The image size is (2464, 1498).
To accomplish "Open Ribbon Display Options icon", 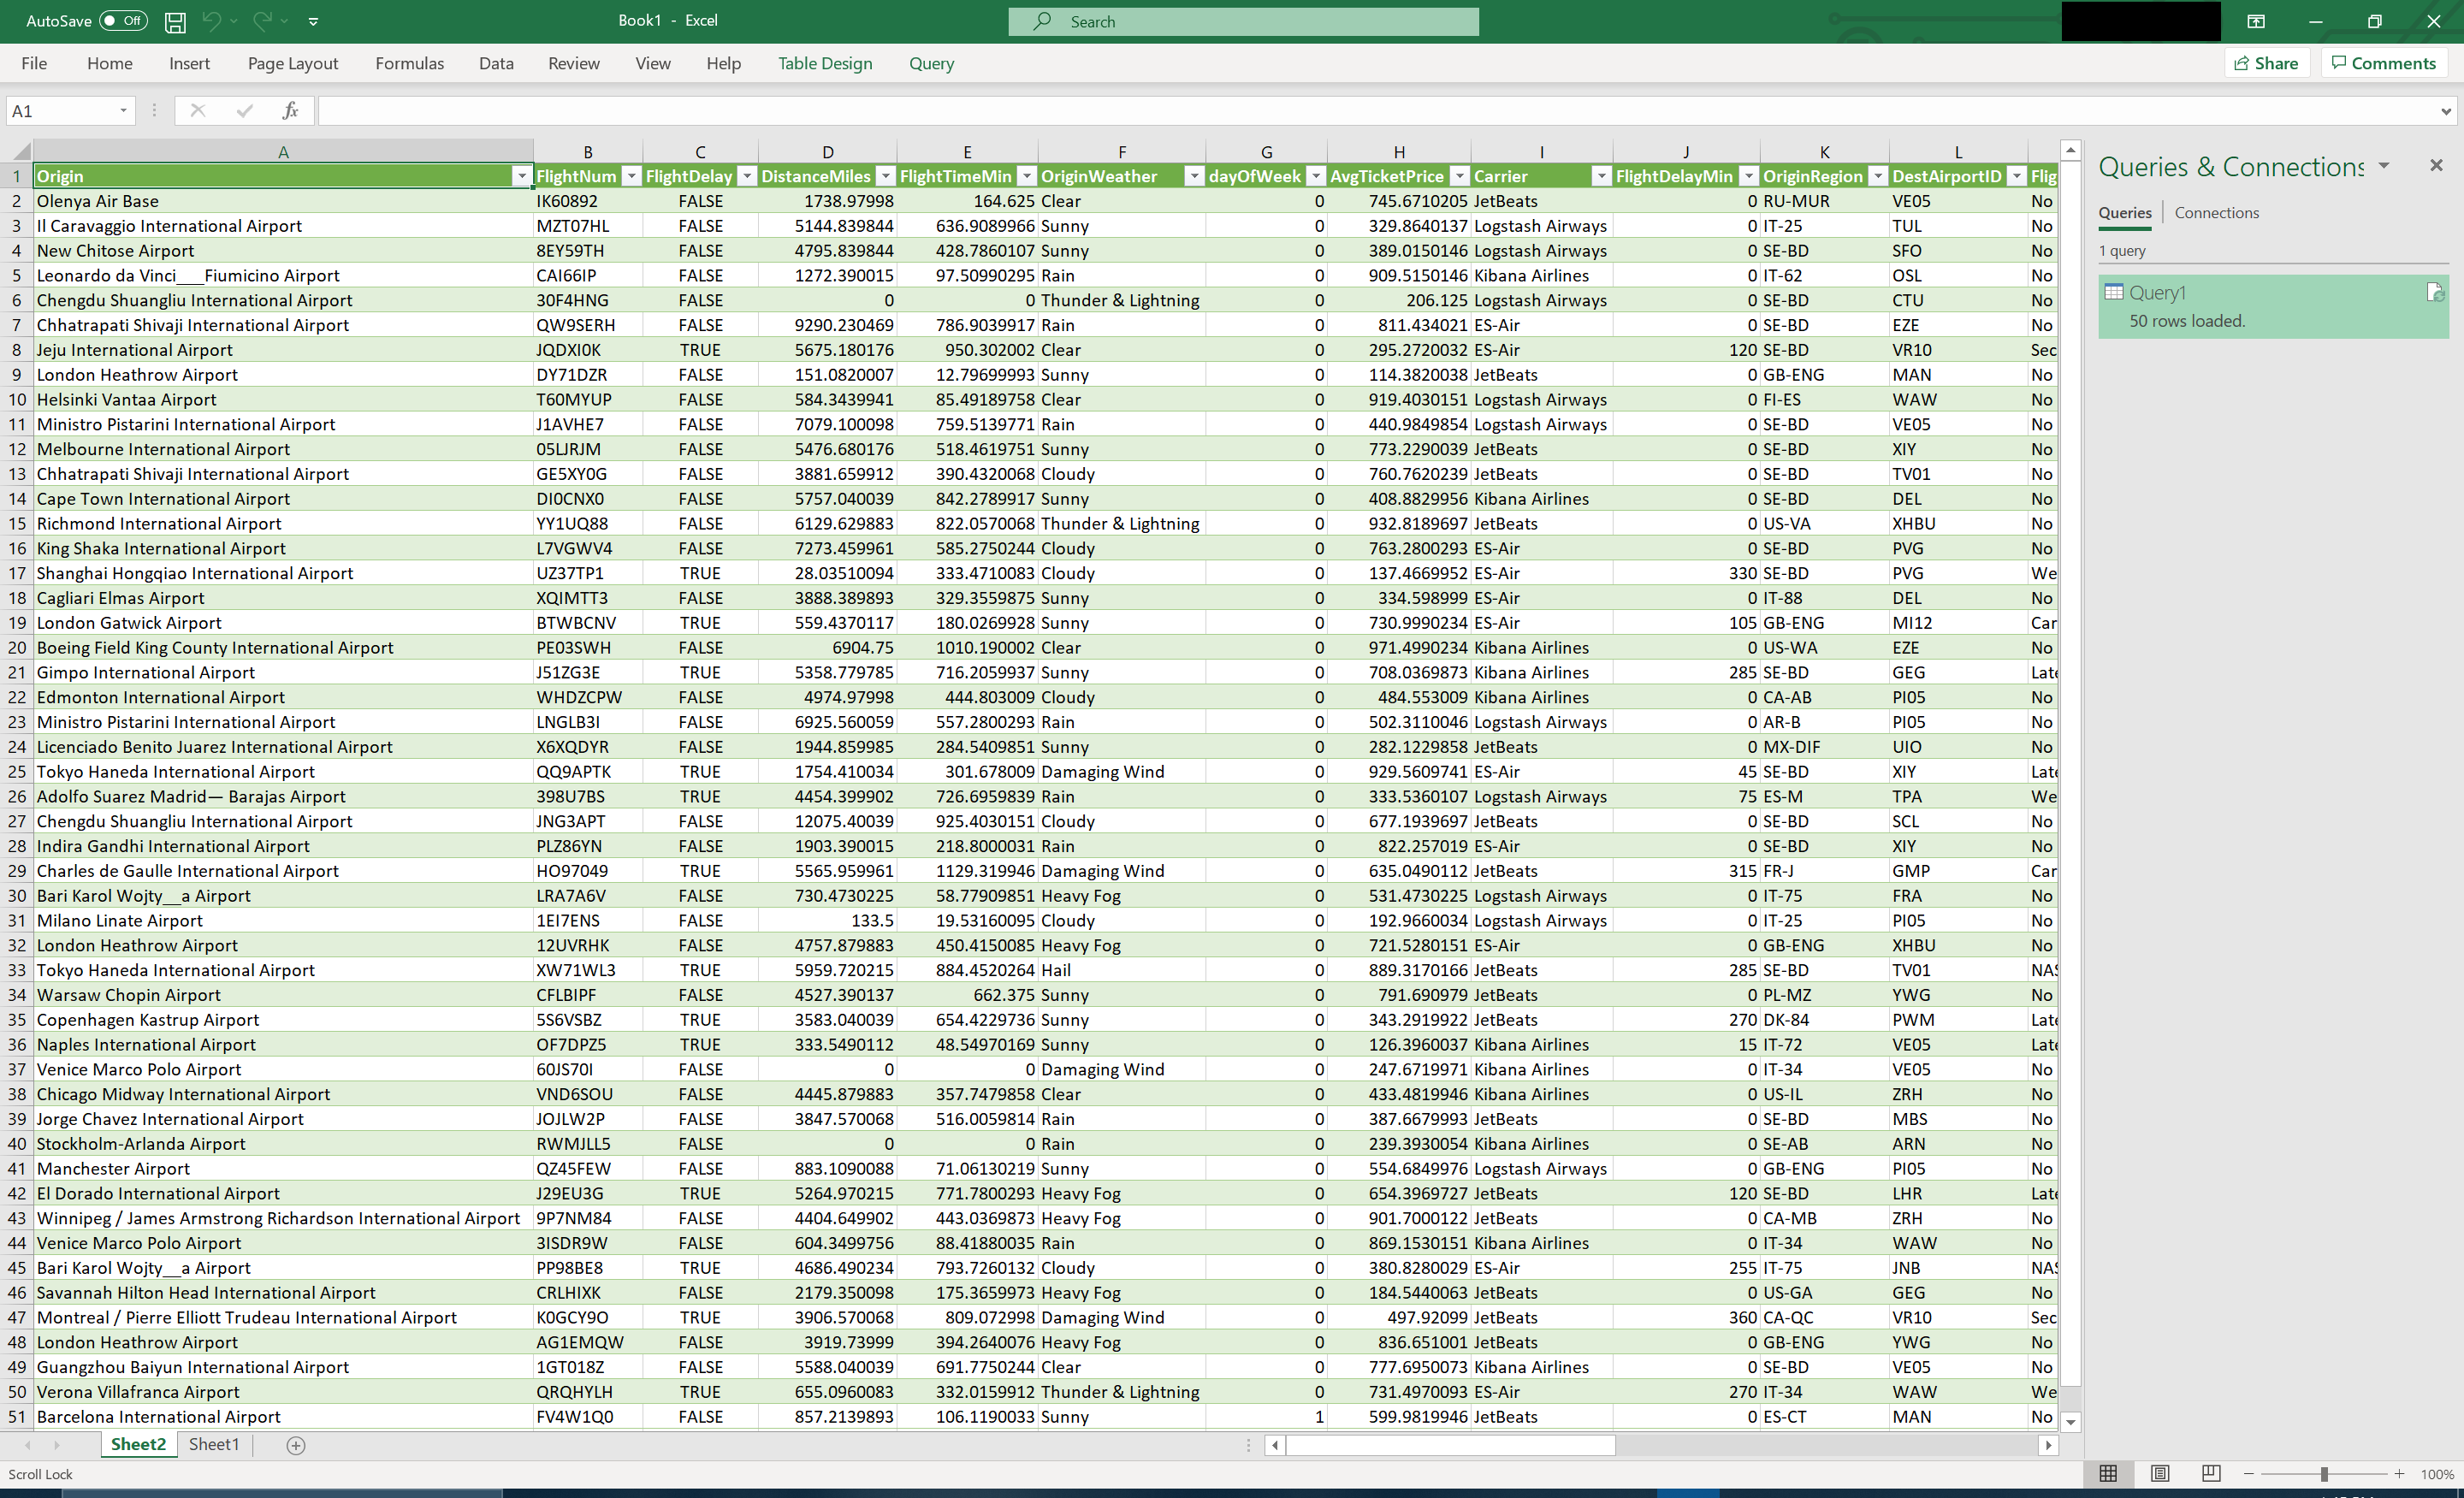I will [2256, 21].
